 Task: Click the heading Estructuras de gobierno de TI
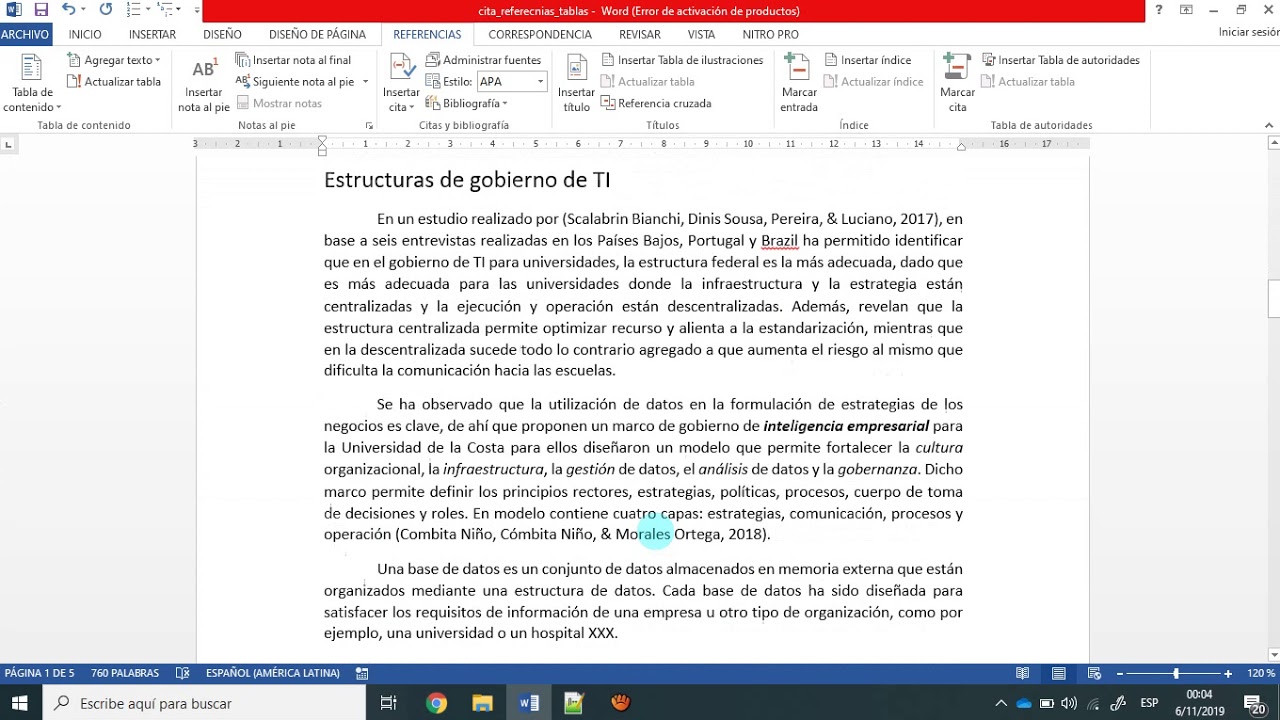pos(467,180)
